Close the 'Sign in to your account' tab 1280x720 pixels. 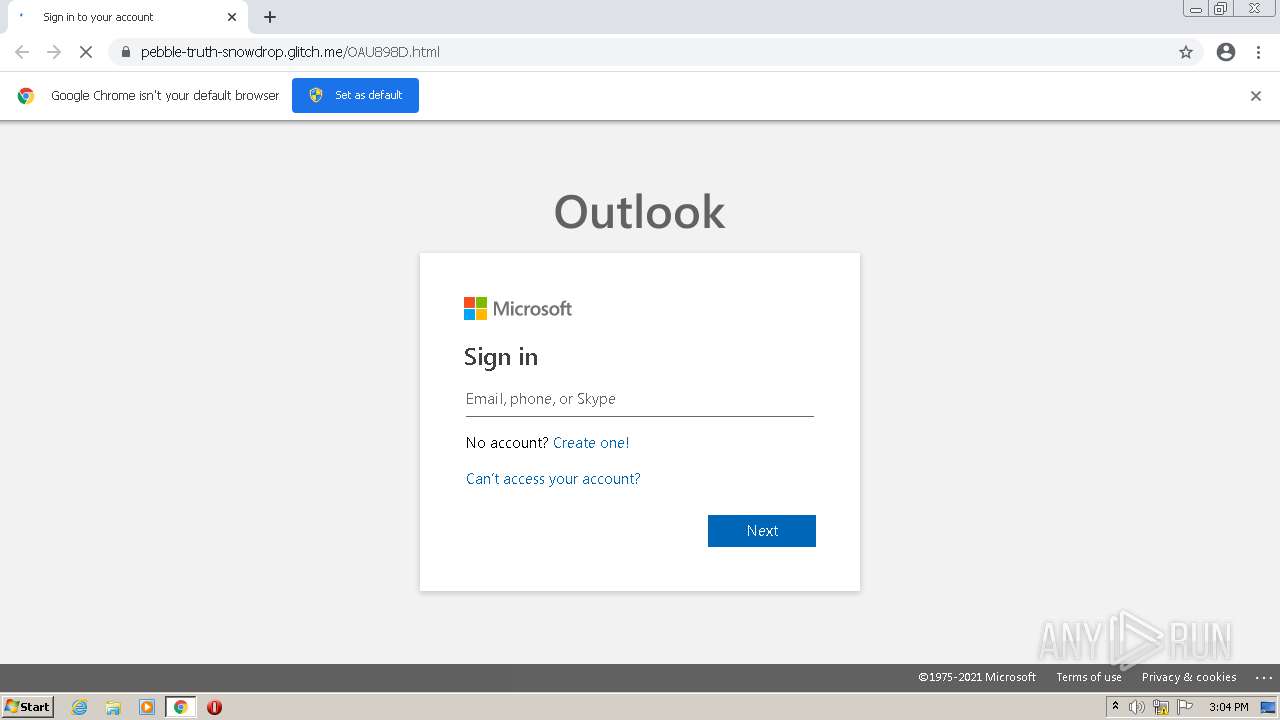(x=232, y=17)
